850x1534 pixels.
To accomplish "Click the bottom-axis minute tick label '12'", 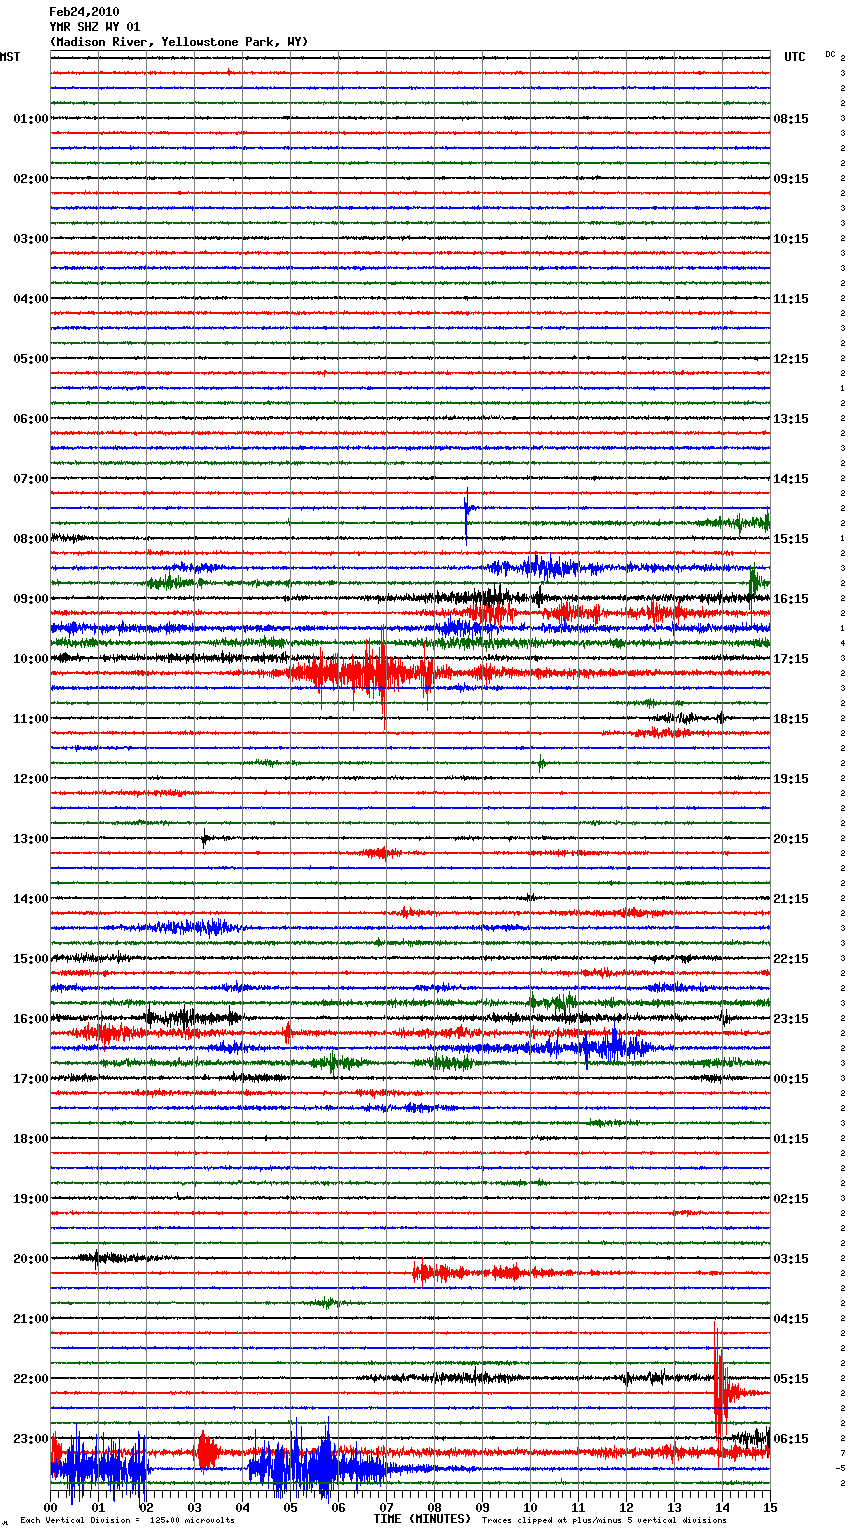I will click(x=626, y=1507).
